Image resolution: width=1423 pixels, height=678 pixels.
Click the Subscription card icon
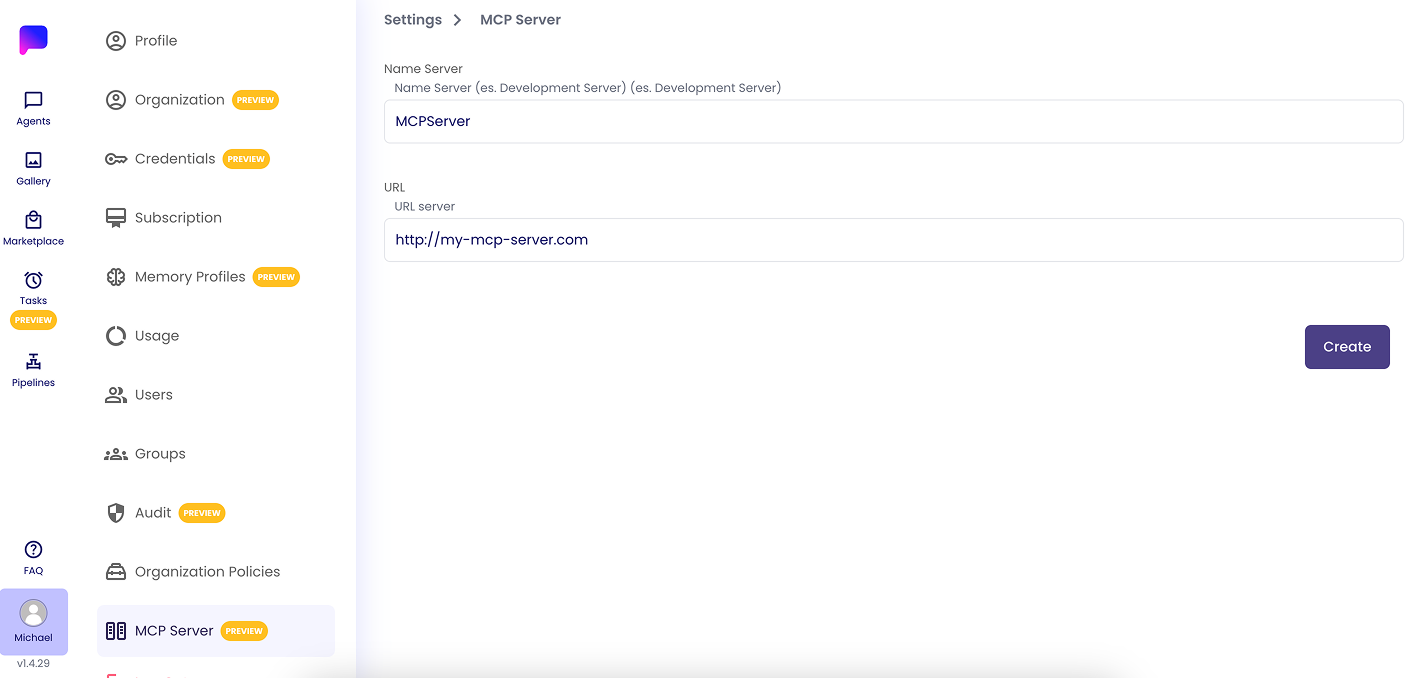tap(116, 218)
